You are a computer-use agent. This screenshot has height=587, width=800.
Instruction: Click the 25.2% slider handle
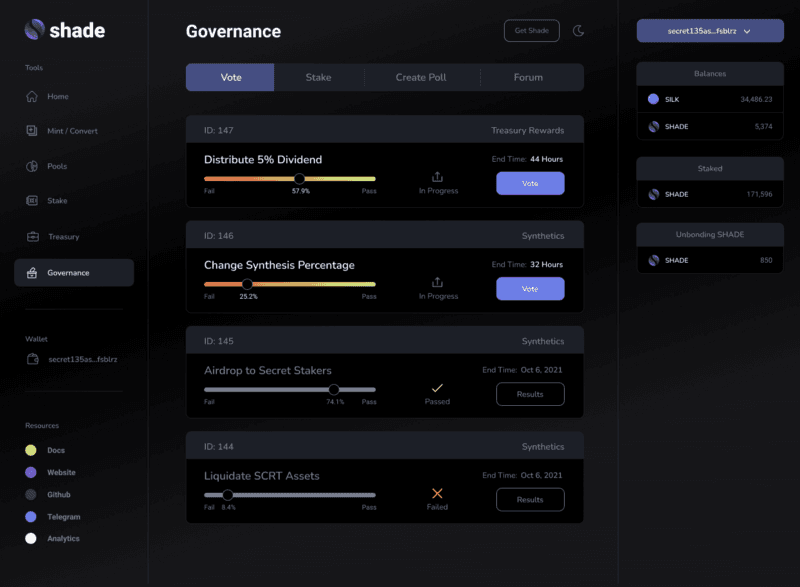coord(247,284)
